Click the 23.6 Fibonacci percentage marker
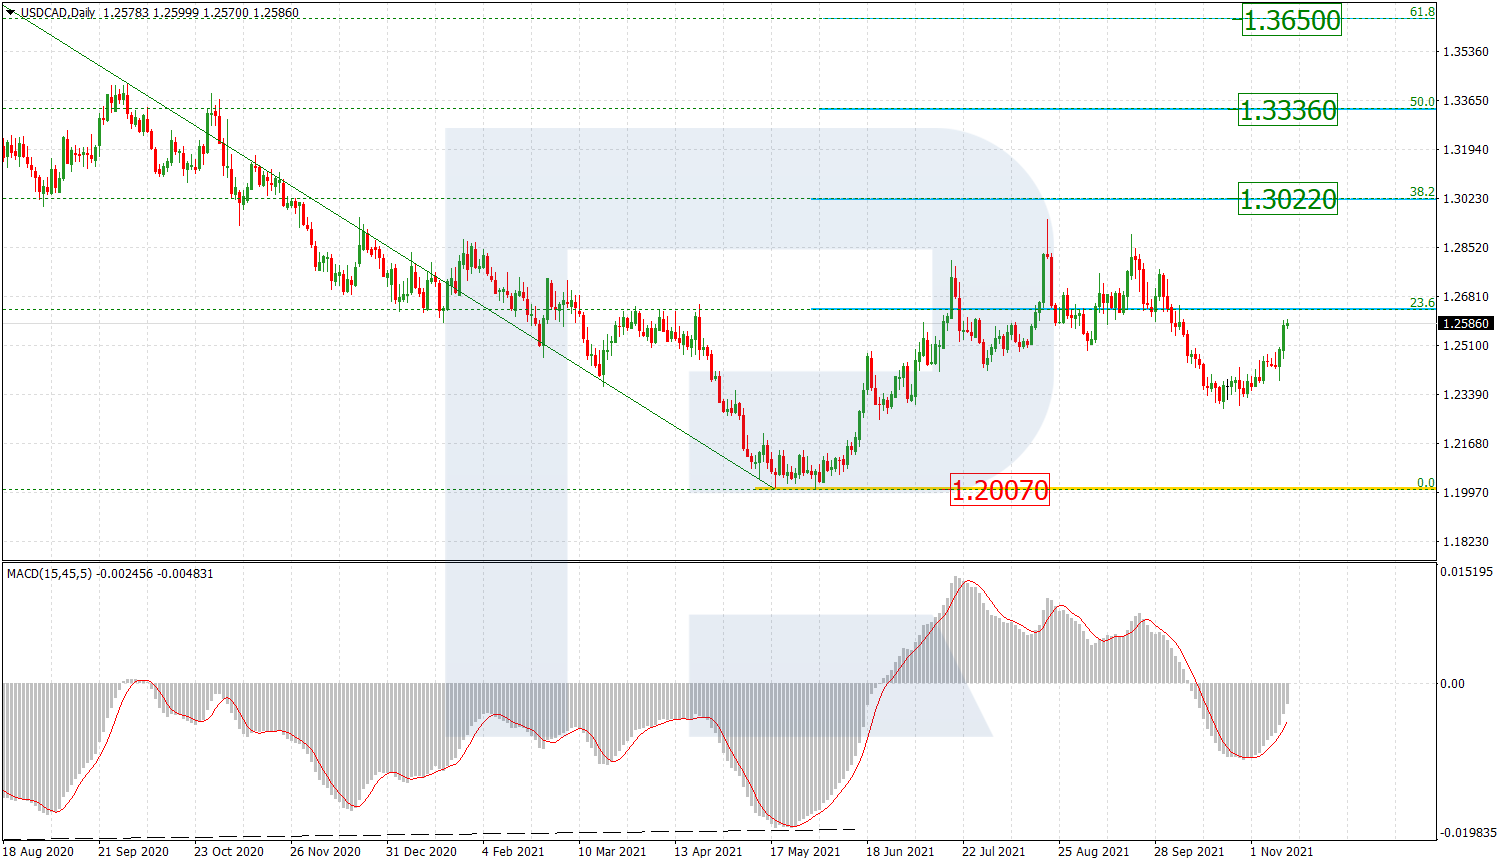 1422,302
